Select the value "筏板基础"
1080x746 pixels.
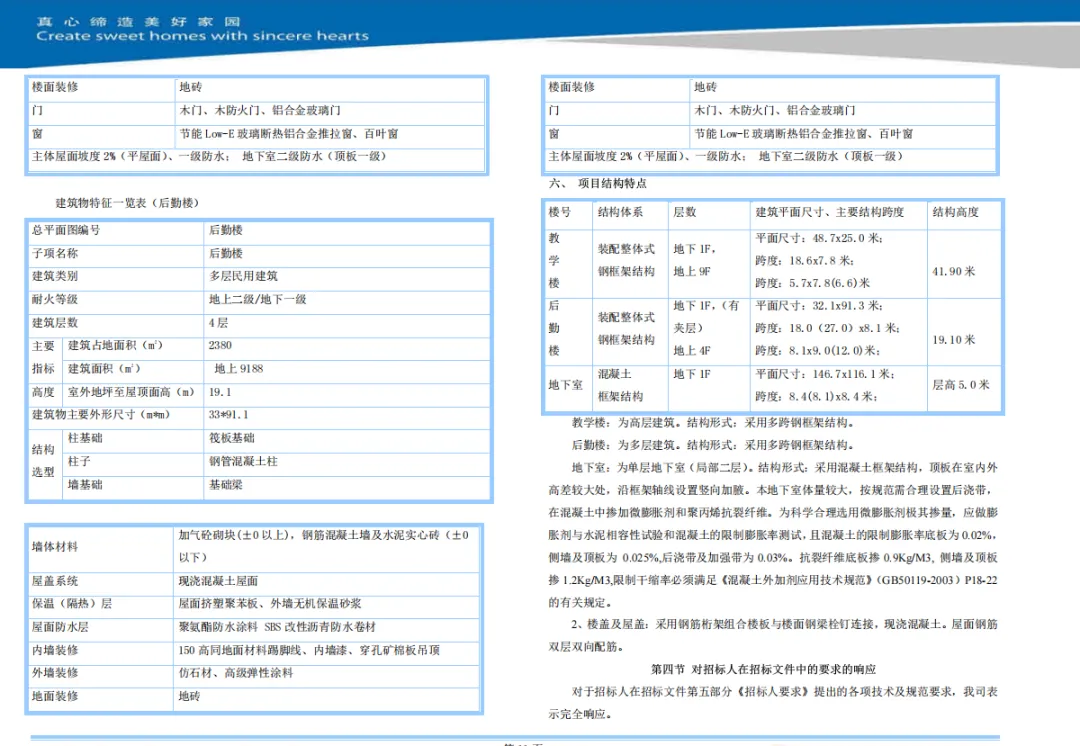pyautogui.click(x=231, y=439)
